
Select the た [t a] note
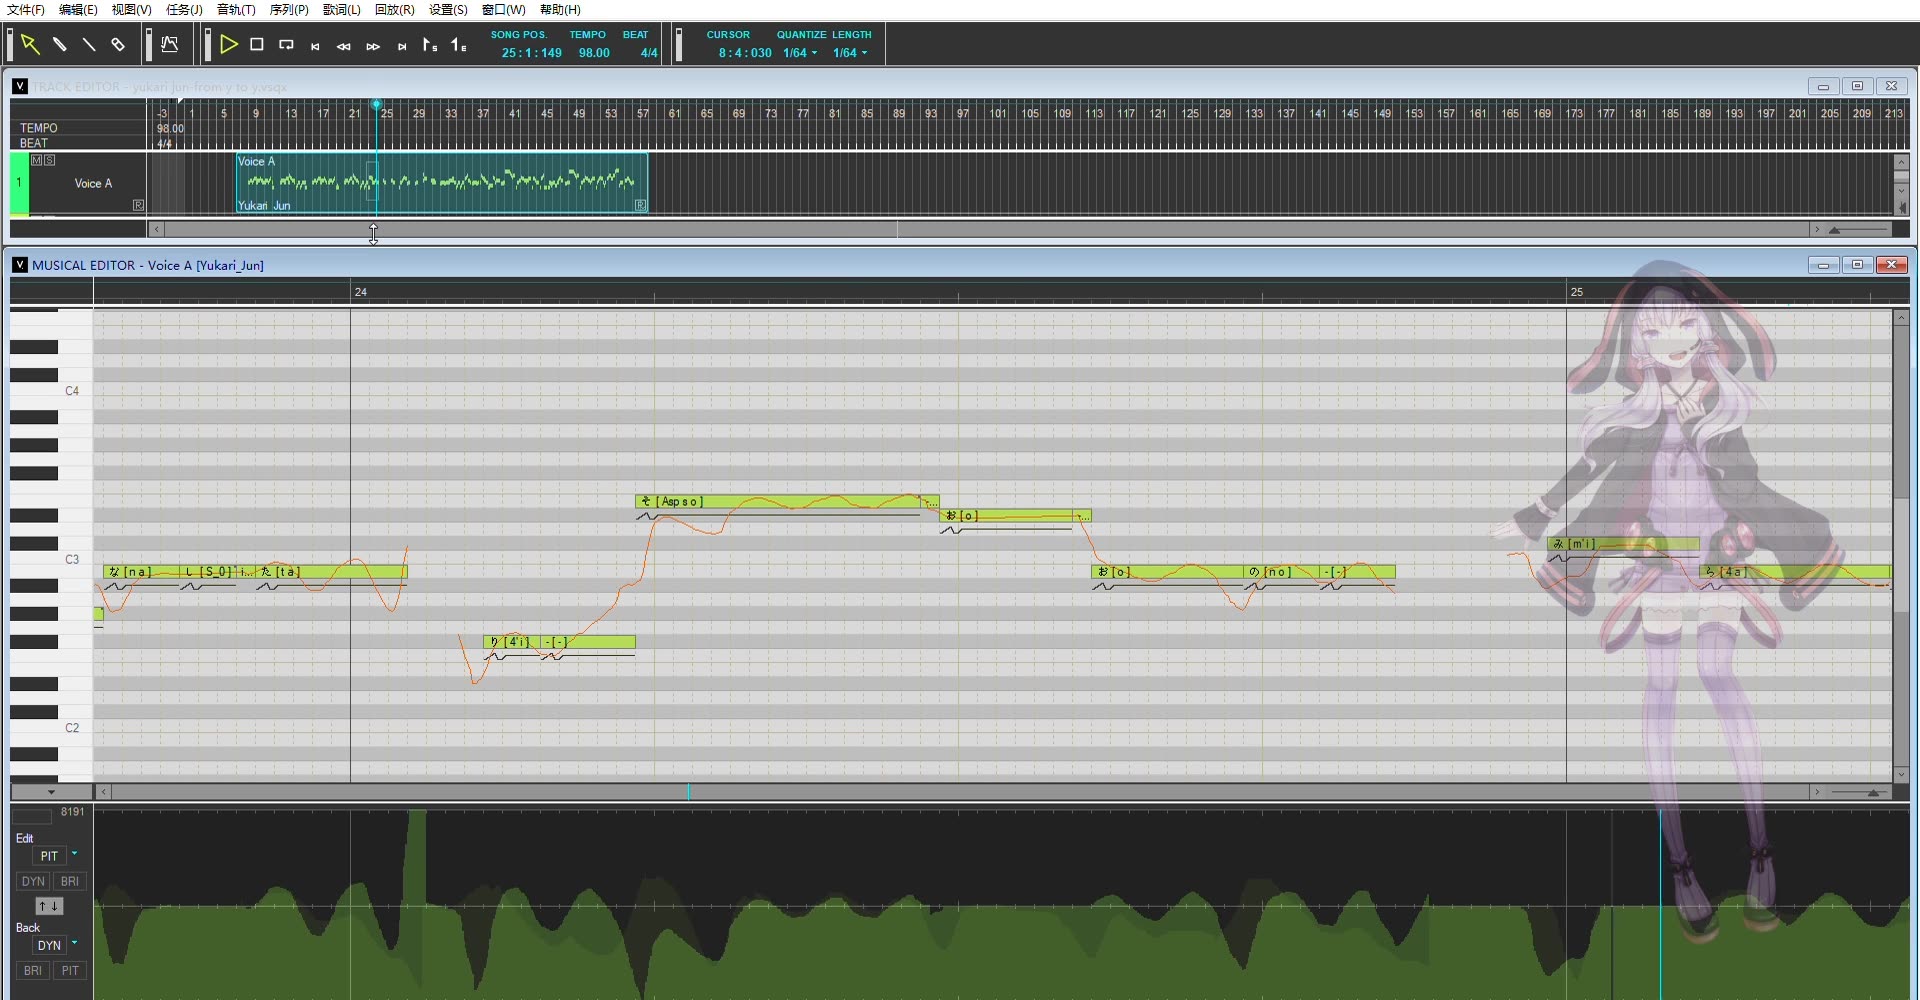tap(331, 572)
